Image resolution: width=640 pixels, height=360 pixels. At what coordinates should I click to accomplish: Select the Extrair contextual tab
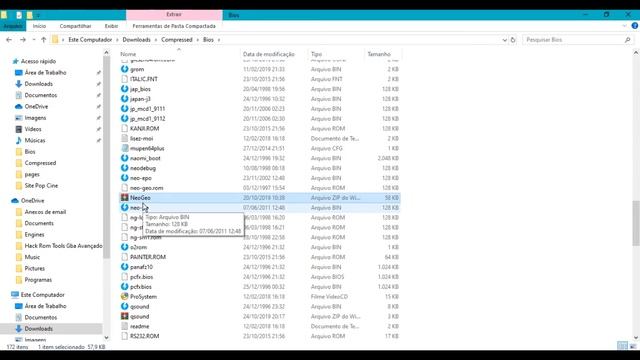(174, 15)
